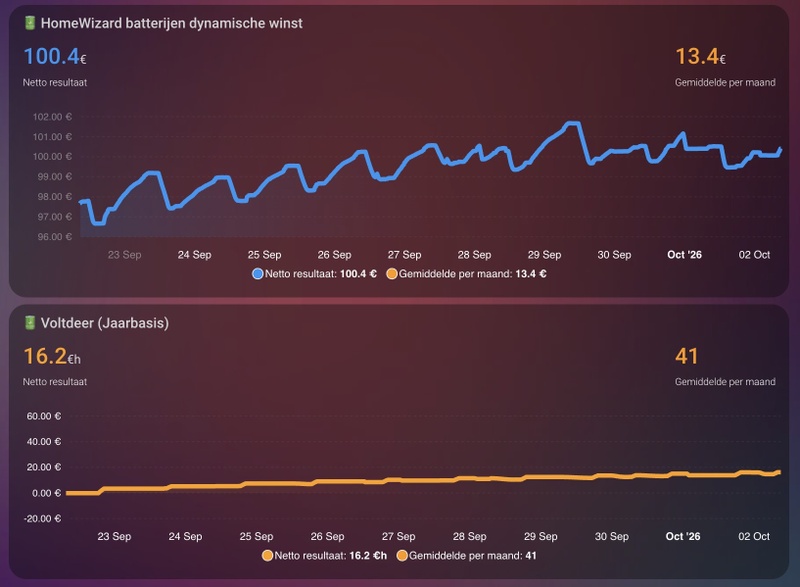Click the blue legend dot for Netto resultaat 100.4 €
This screenshot has height=587, width=800.
[258, 274]
